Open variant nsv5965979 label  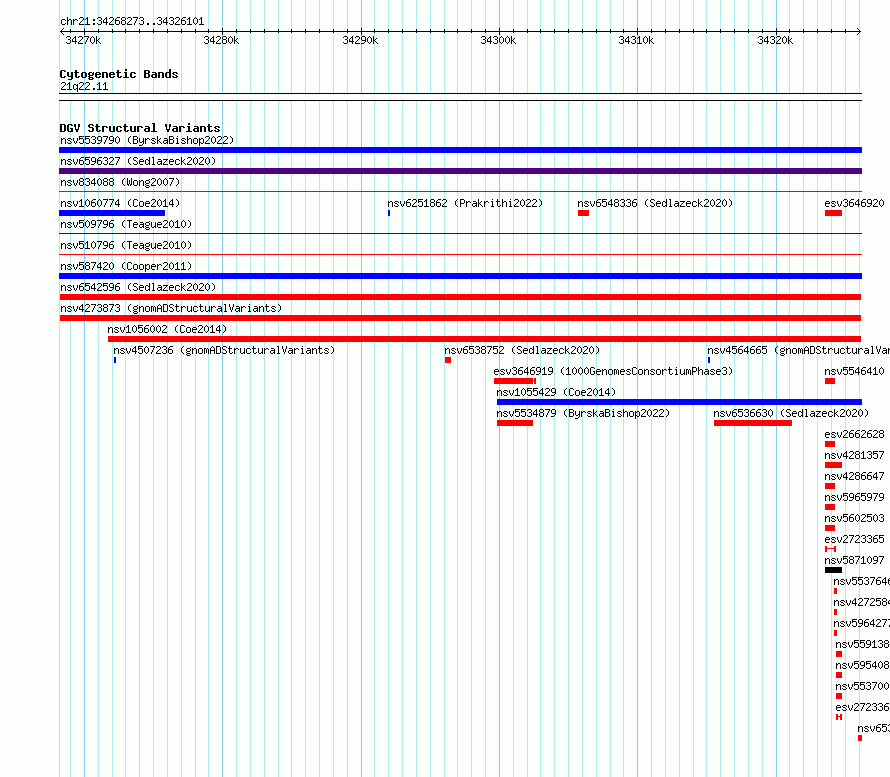[854, 497]
